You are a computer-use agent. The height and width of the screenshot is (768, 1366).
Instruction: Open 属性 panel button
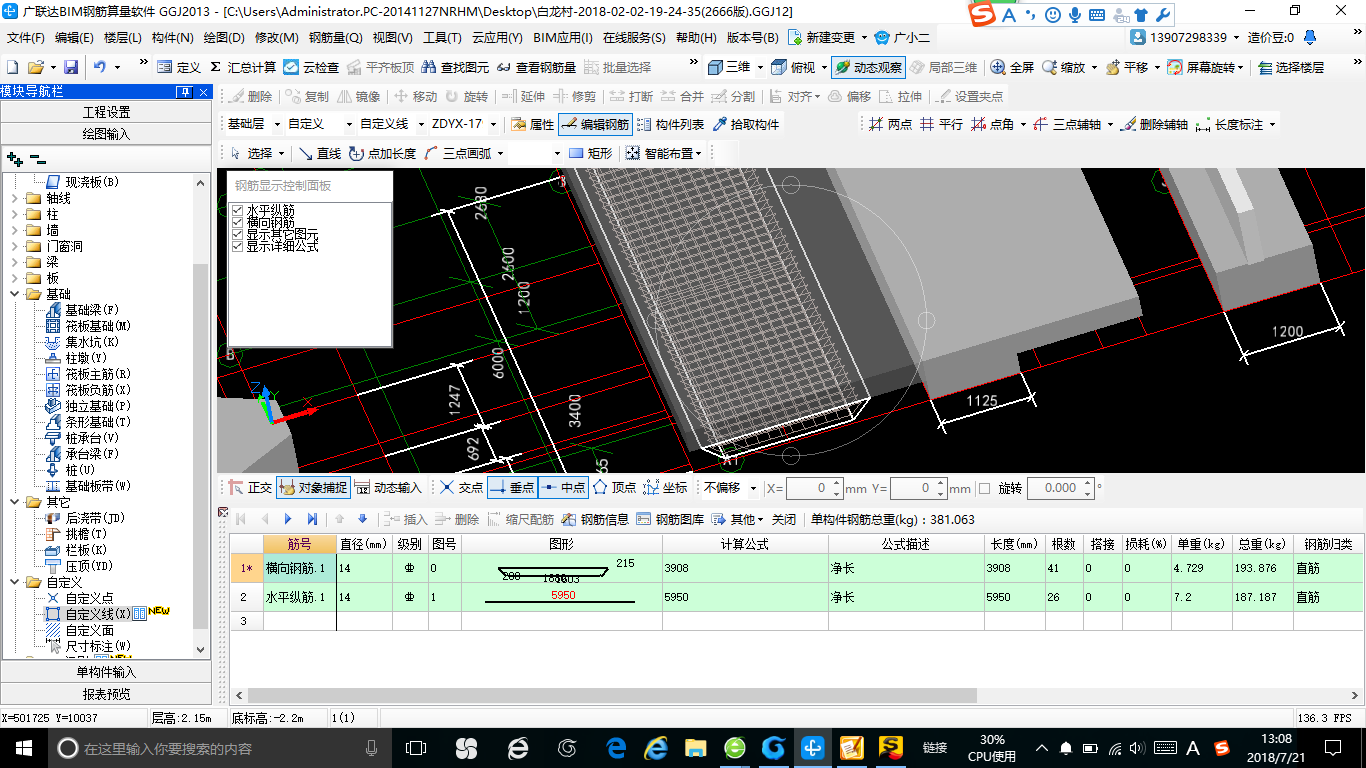click(x=533, y=125)
